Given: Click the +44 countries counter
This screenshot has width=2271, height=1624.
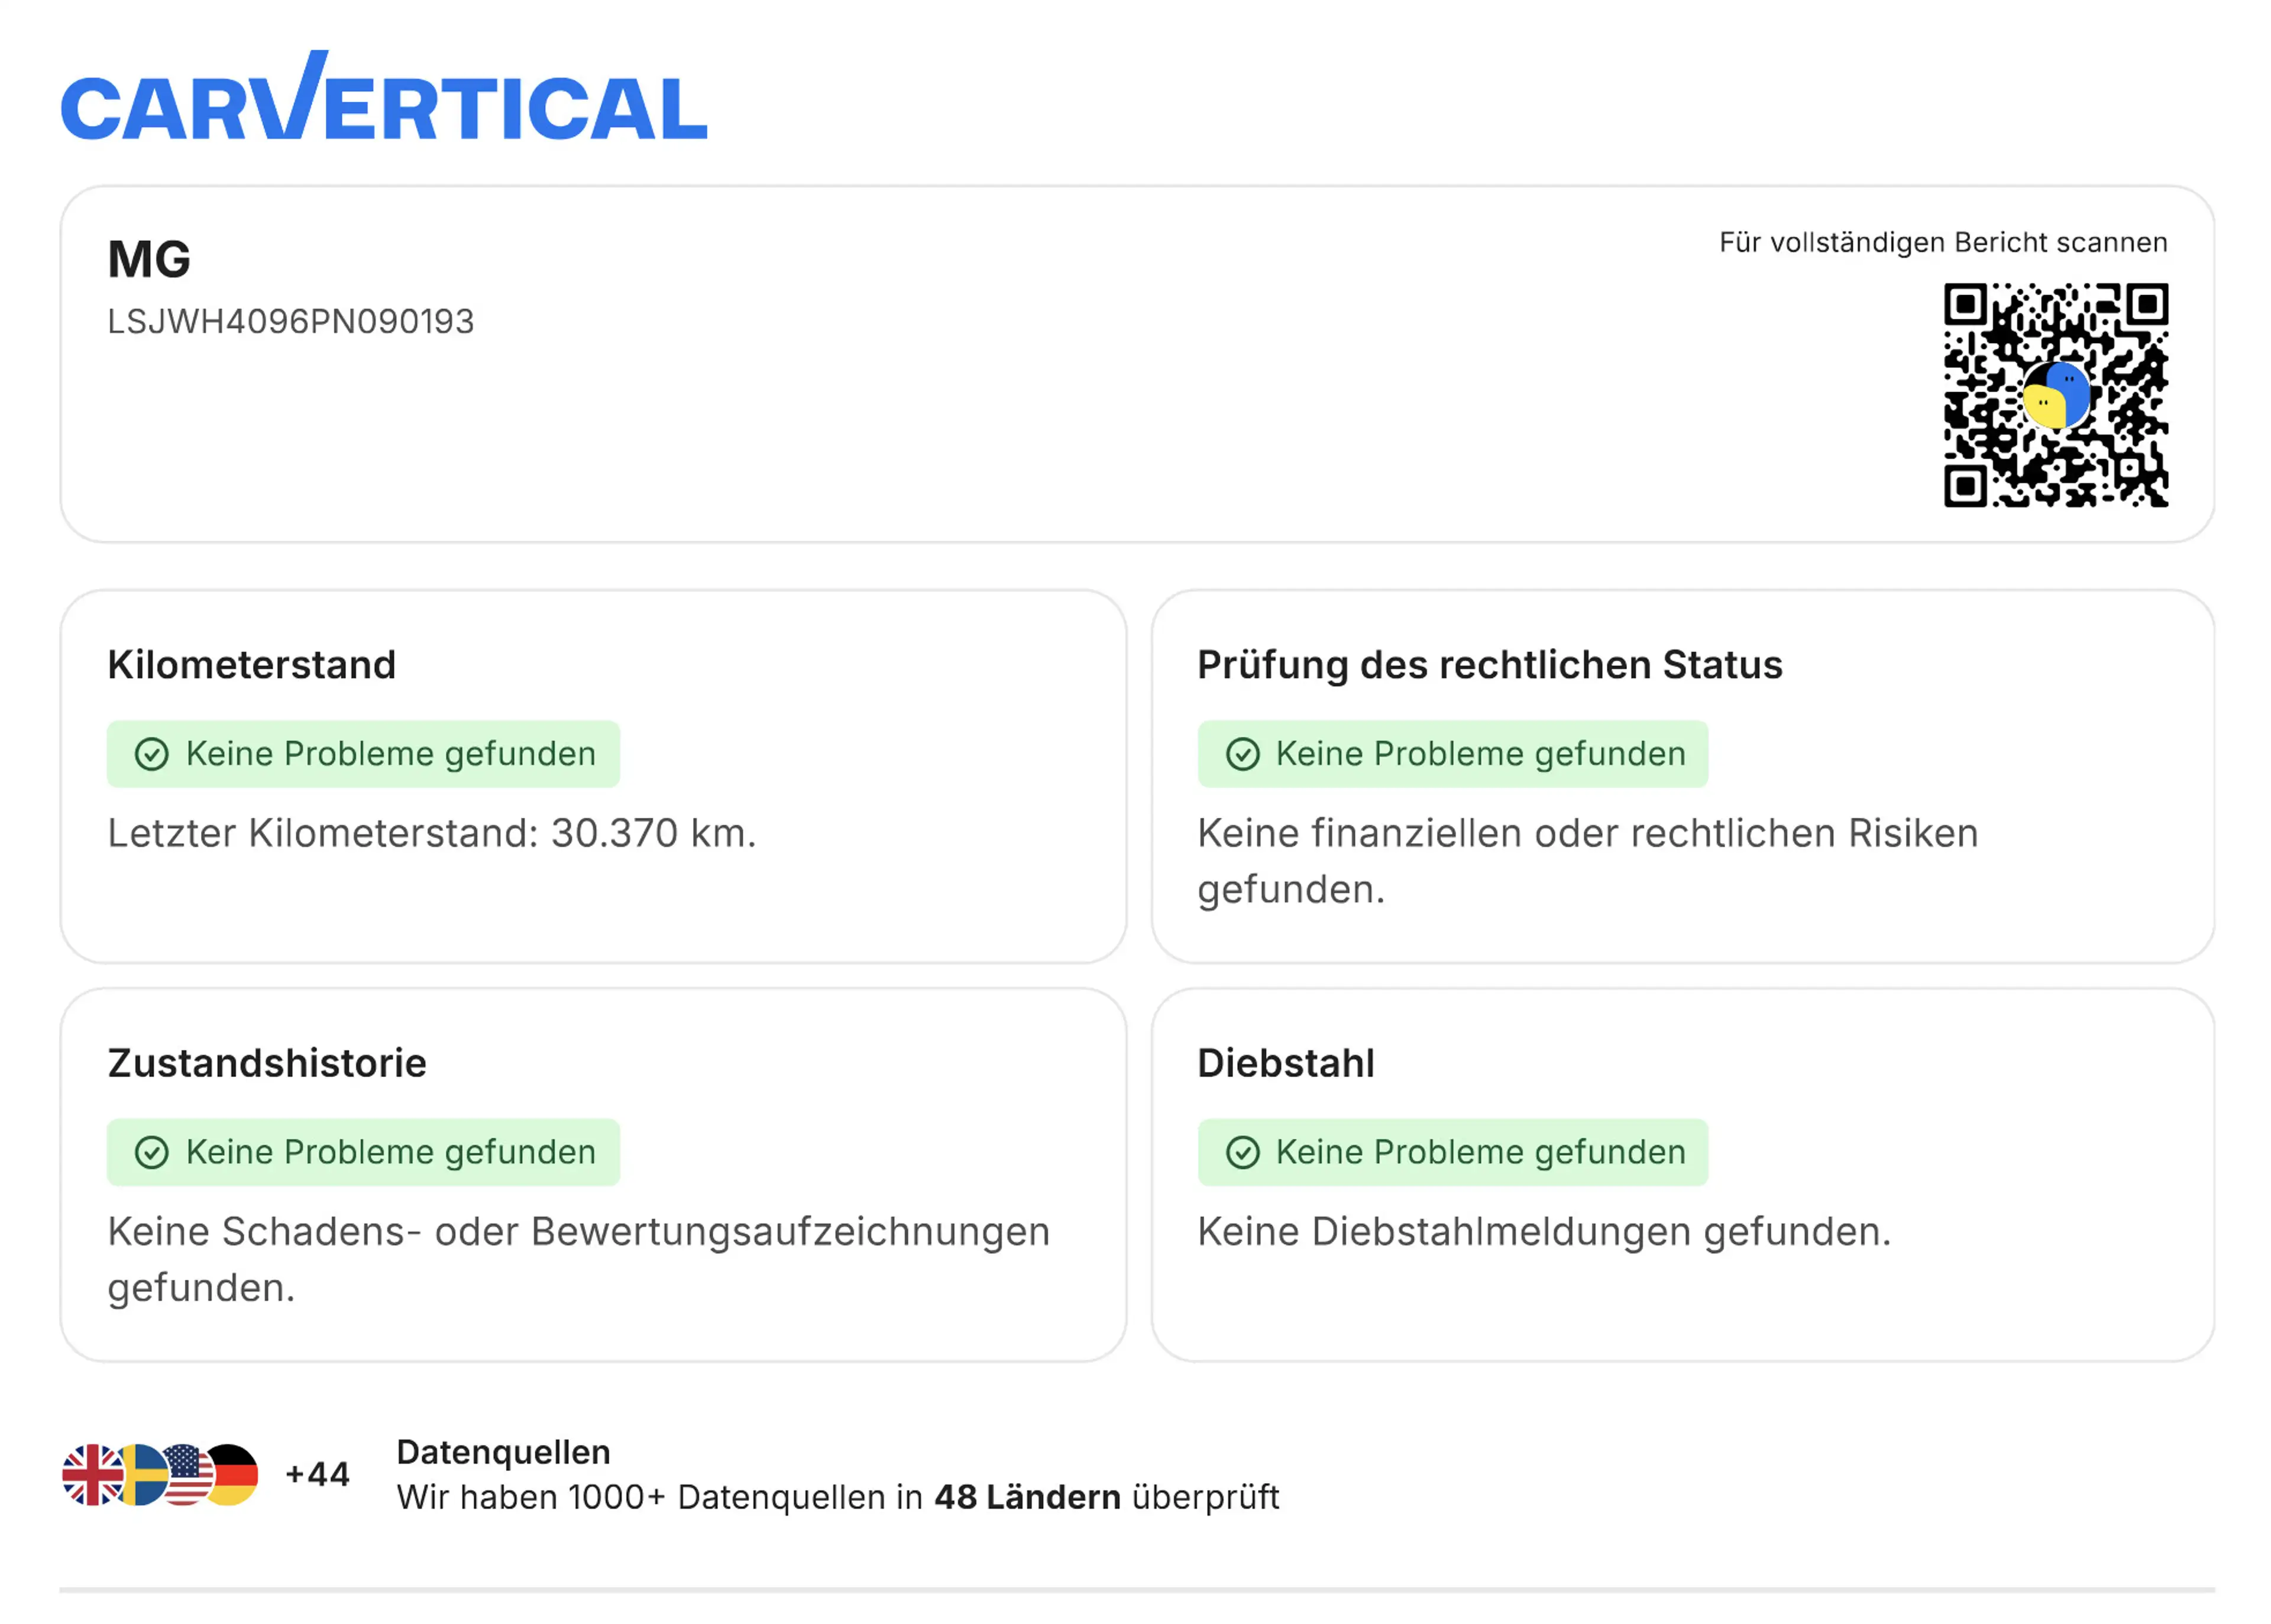Looking at the screenshot, I should click(317, 1474).
